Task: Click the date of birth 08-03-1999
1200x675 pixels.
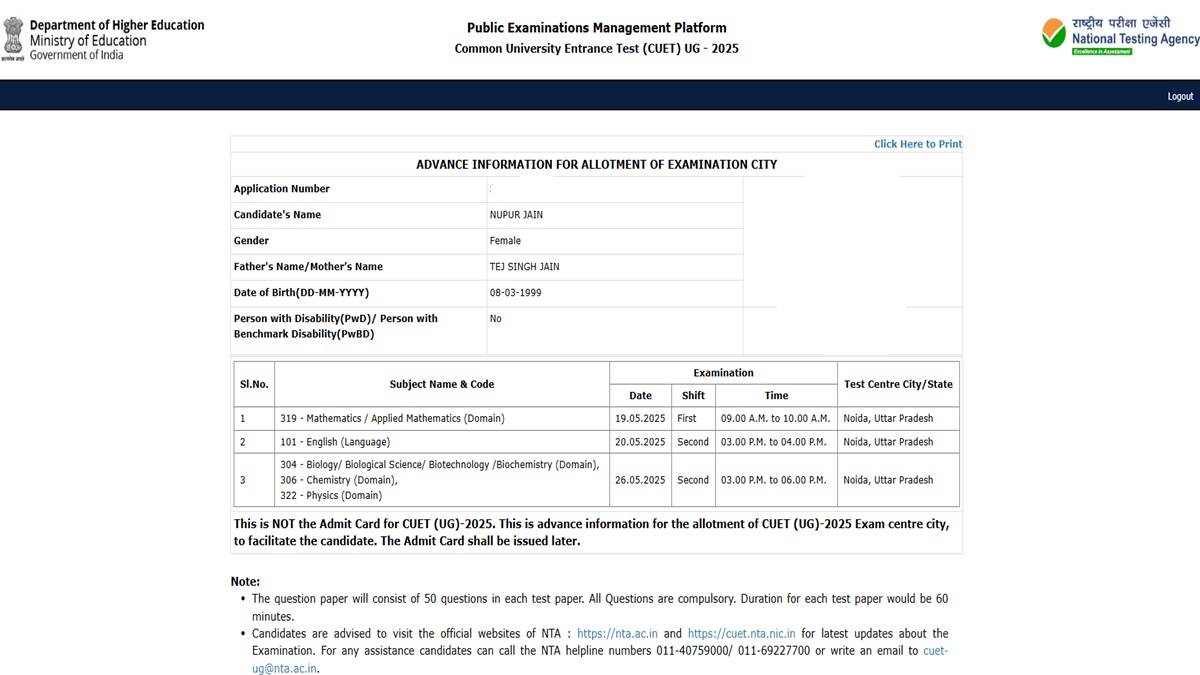Action: click(x=515, y=293)
